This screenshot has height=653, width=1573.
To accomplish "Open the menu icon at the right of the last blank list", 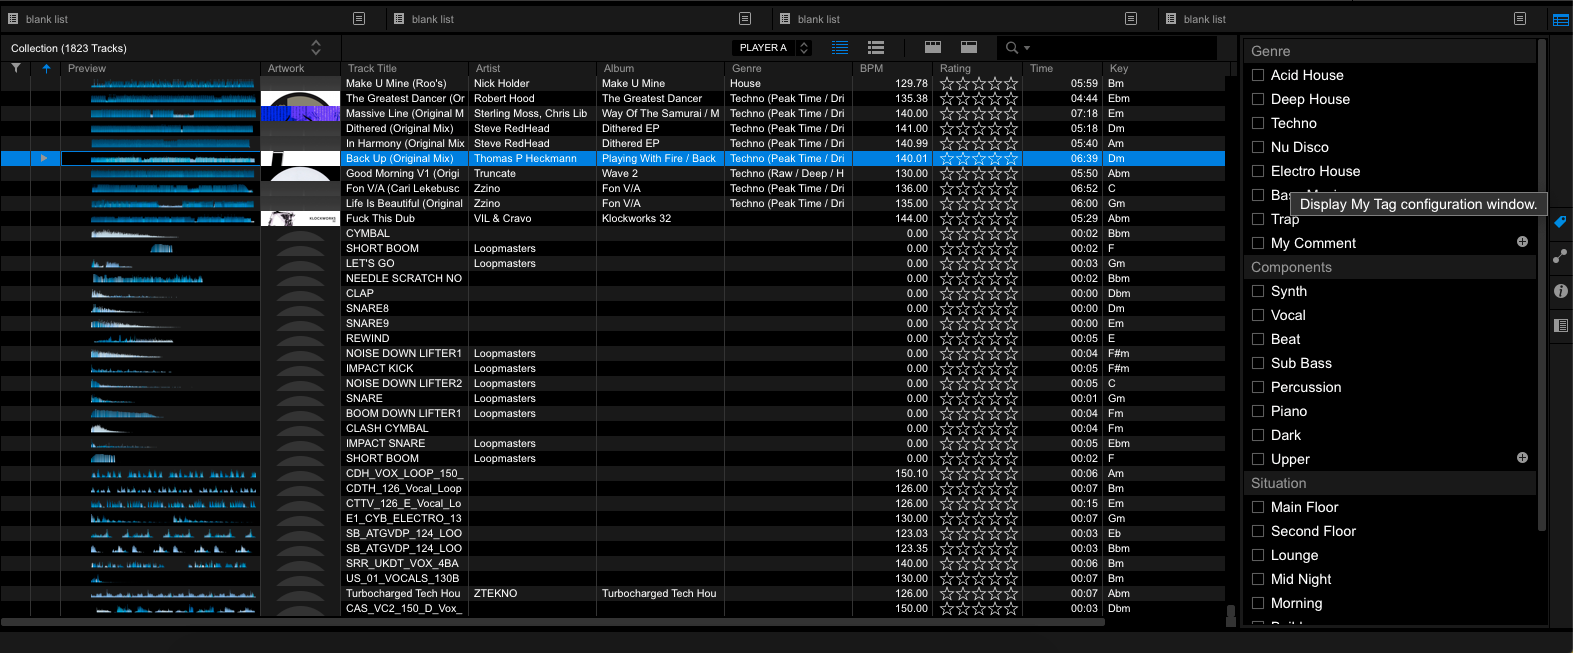I will [1520, 19].
